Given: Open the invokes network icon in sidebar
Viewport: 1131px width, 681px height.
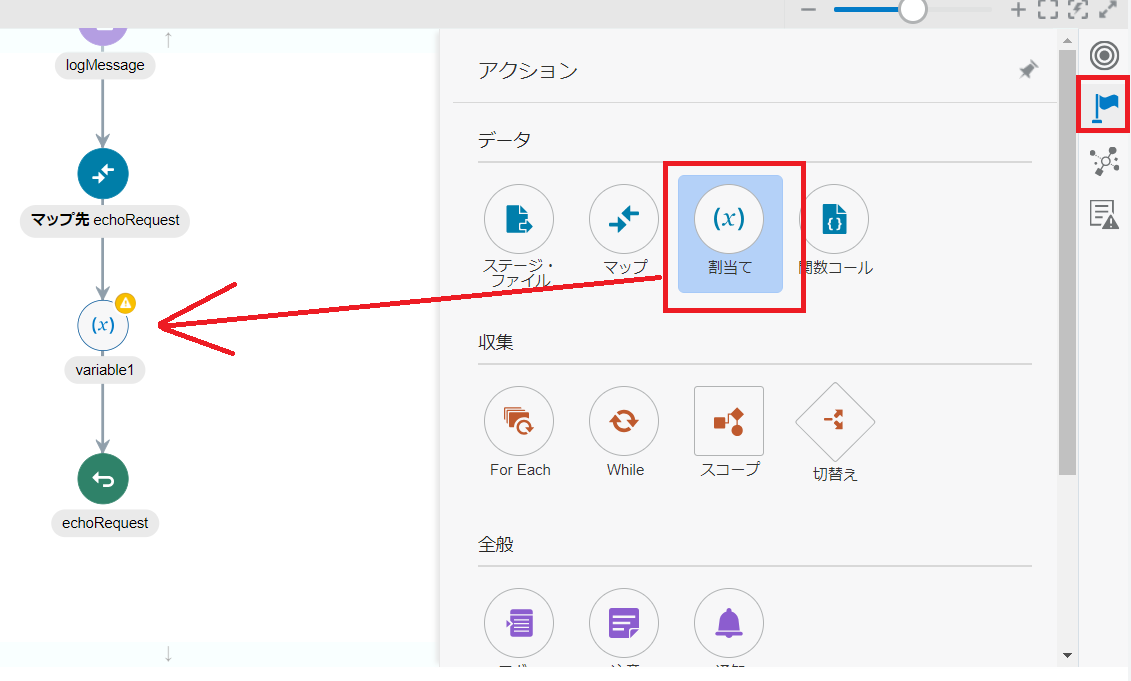Looking at the screenshot, I should (x=1104, y=162).
